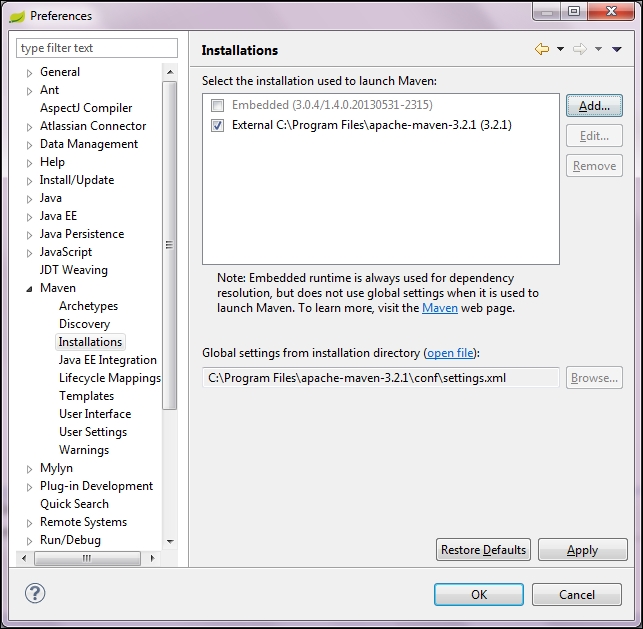The image size is (643, 629).
Task: Select Maven User Settings page
Action: 93,432
